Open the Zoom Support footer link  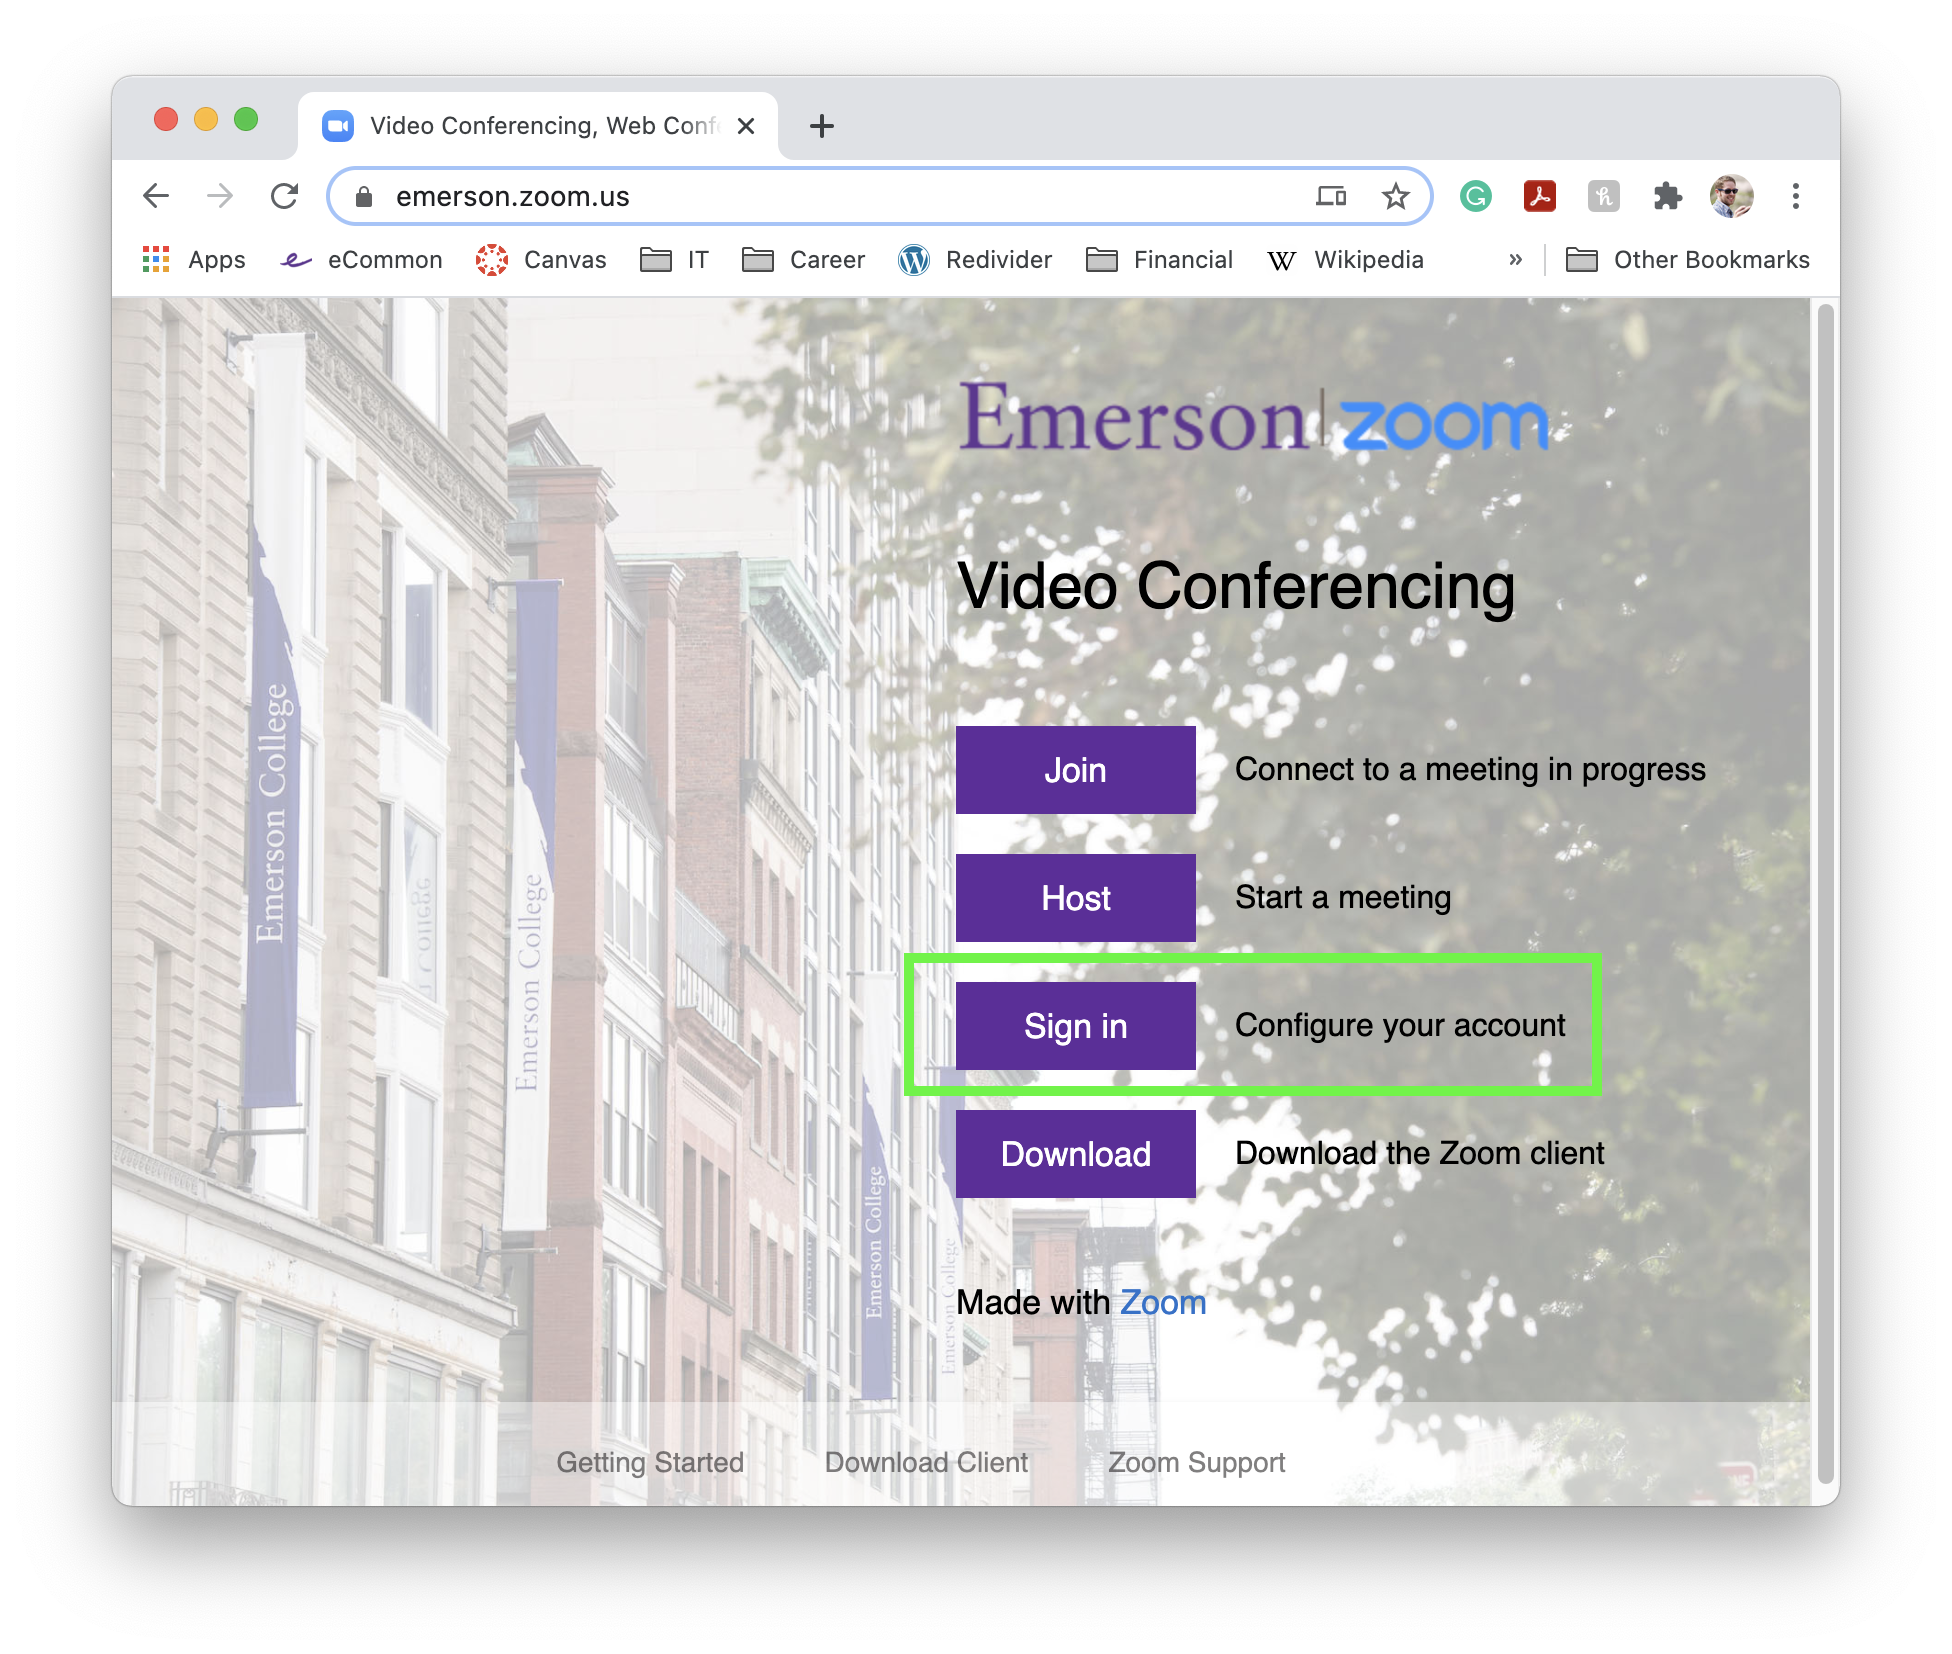click(x=1196, y=1462)
